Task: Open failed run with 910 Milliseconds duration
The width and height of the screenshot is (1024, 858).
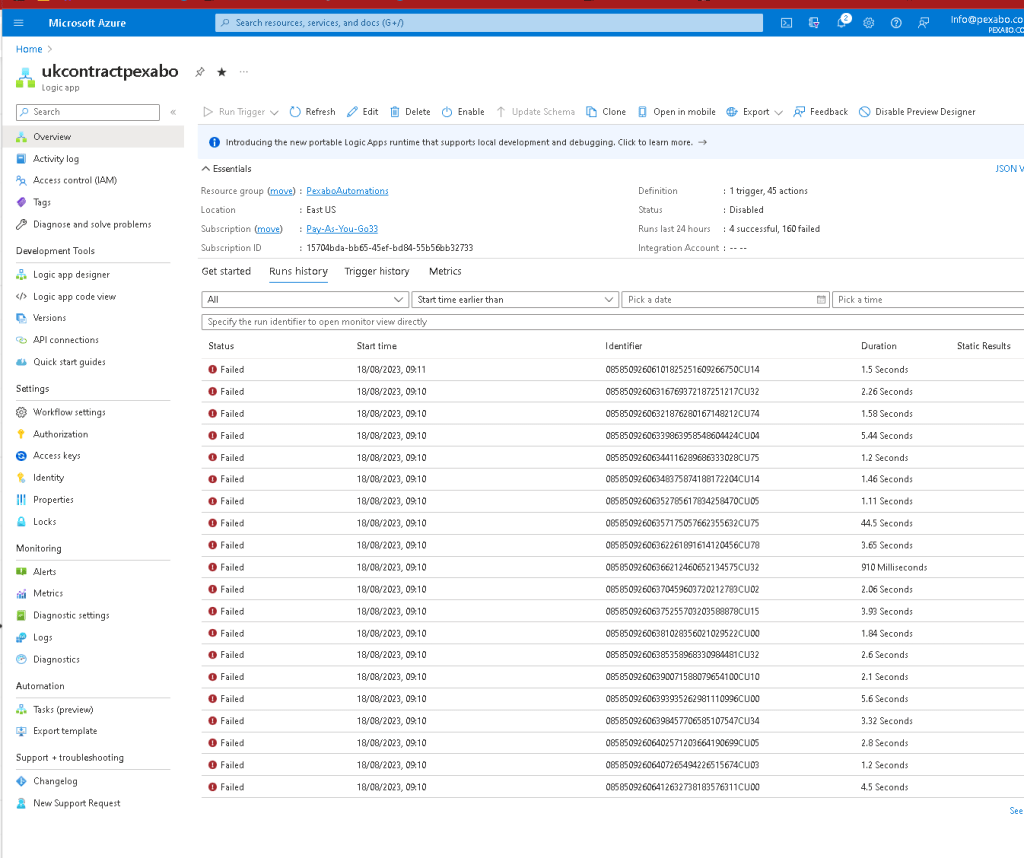Action: tap(613, 567)
